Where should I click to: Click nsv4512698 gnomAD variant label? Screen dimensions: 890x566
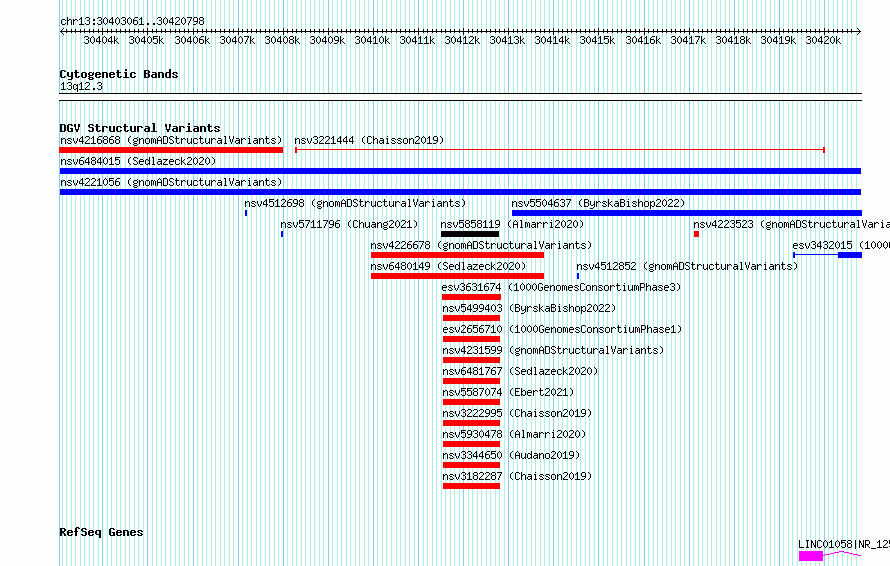tap(355, 203)
